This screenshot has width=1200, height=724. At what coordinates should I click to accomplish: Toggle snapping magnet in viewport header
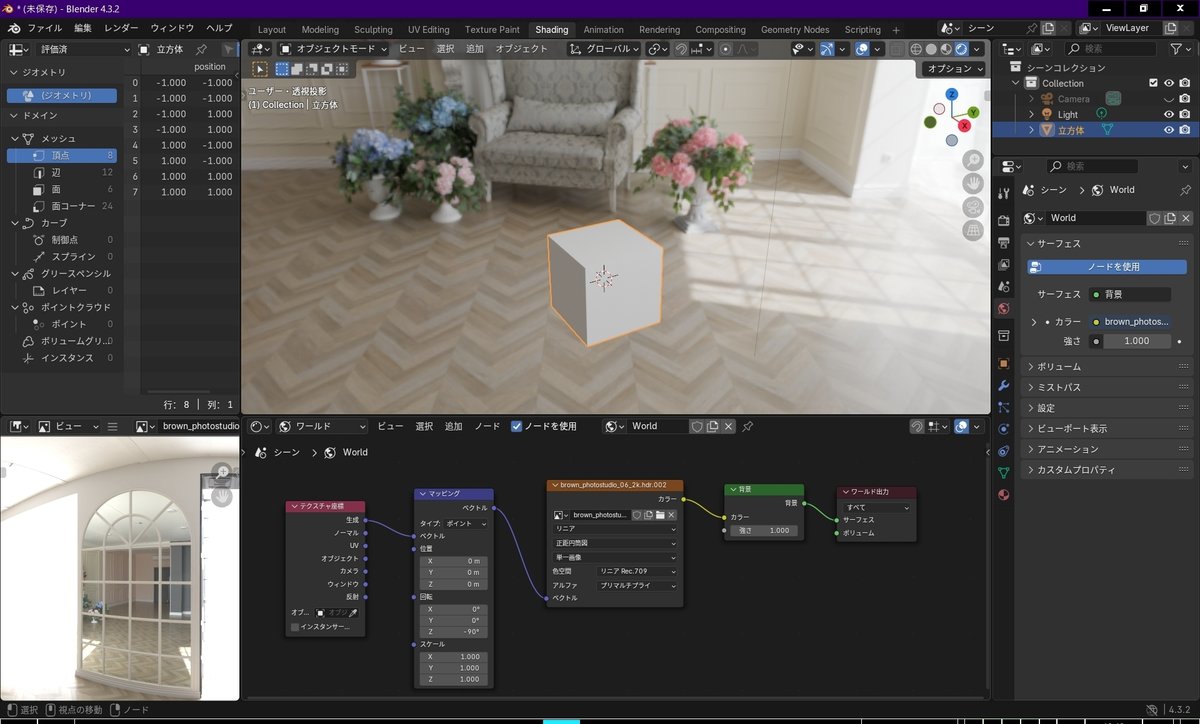point(681,49)
